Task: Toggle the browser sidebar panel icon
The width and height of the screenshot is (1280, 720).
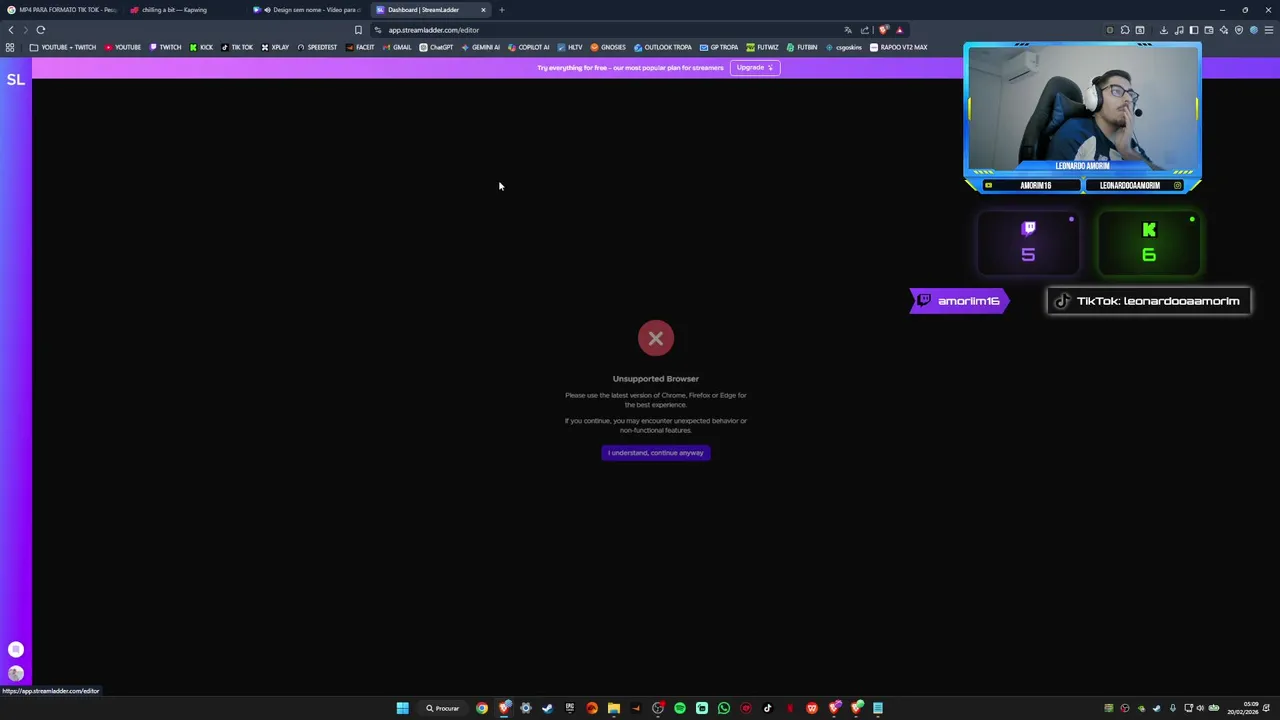Action: (1194, 30)
